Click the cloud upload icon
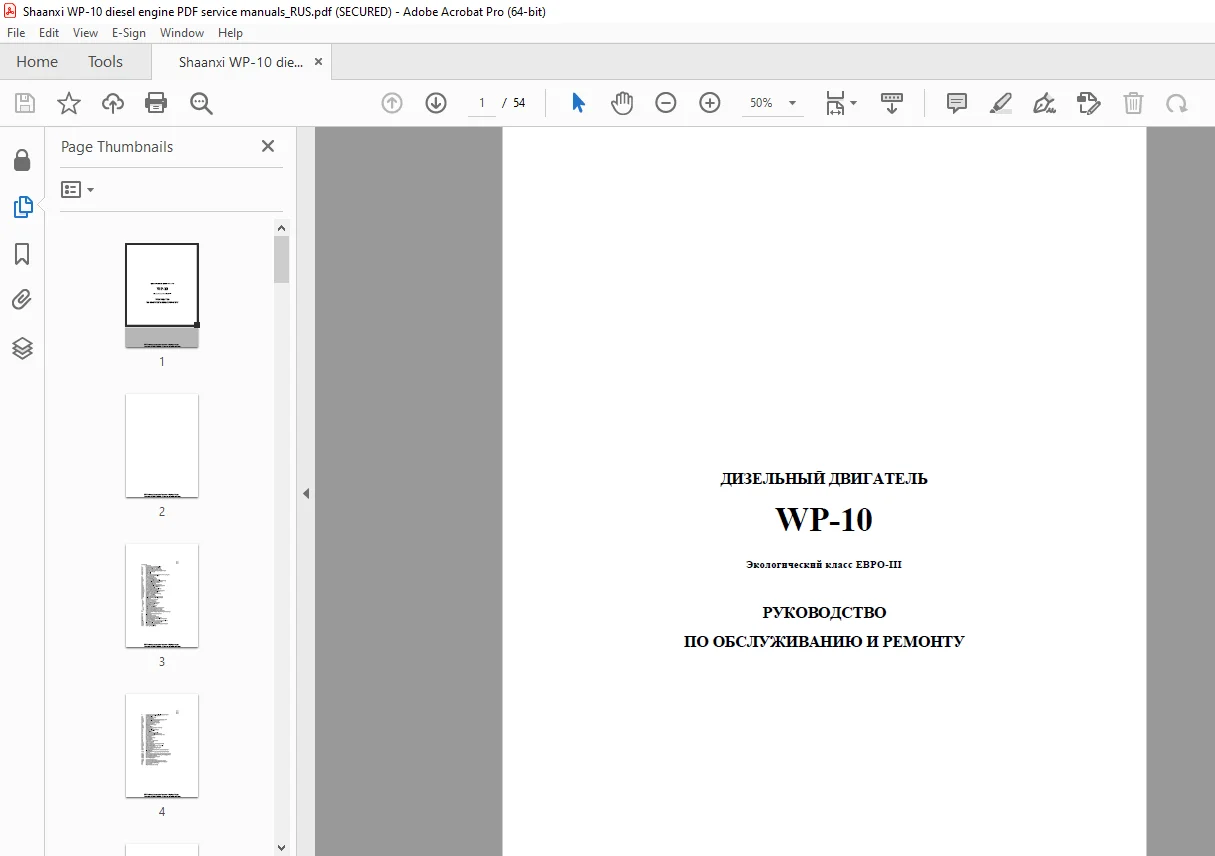This screenshot has height=856, width=1215. tap(113, 103)
